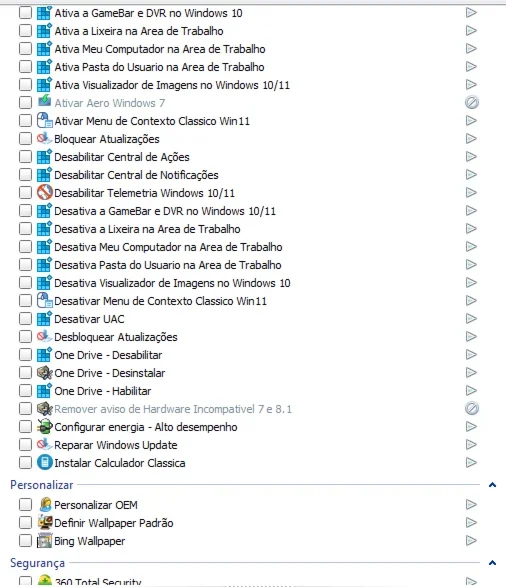Run Desabilitar Telemetria Windows 10/11 play arrow
Screen dimensions: 506x587
[471, 193]
